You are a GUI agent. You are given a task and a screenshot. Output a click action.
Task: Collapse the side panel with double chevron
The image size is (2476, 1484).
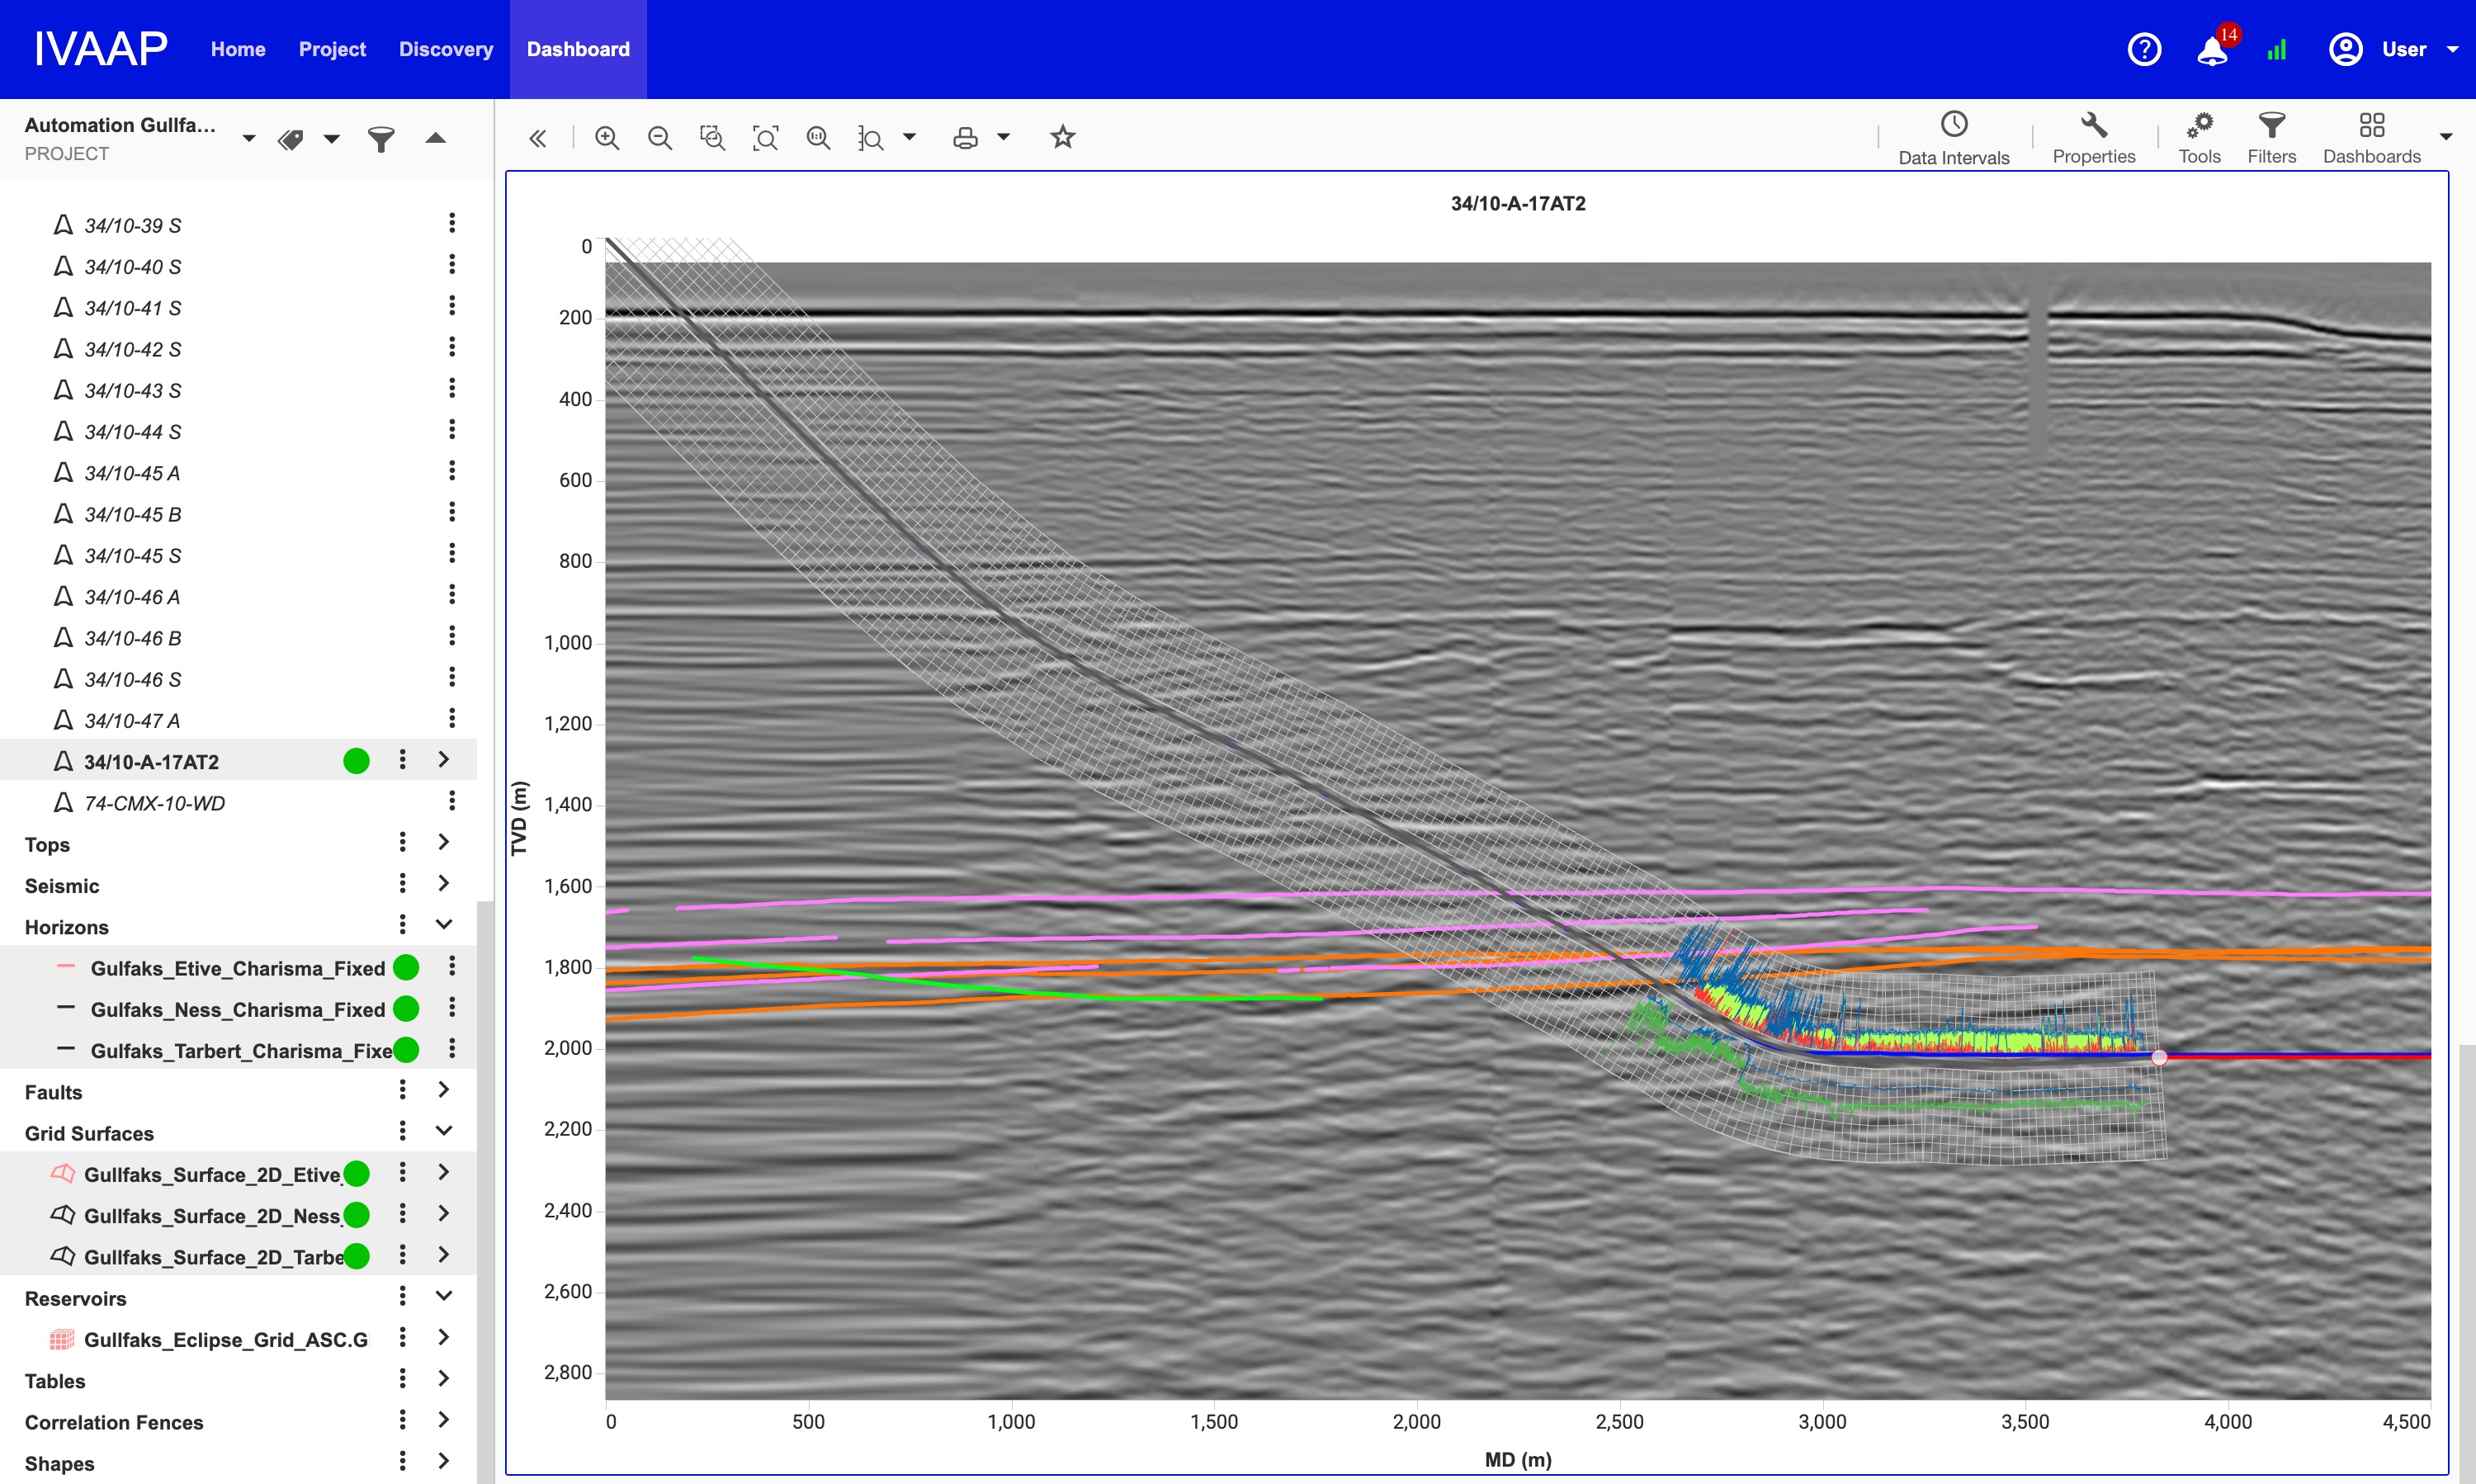click(x=538, y=138)
